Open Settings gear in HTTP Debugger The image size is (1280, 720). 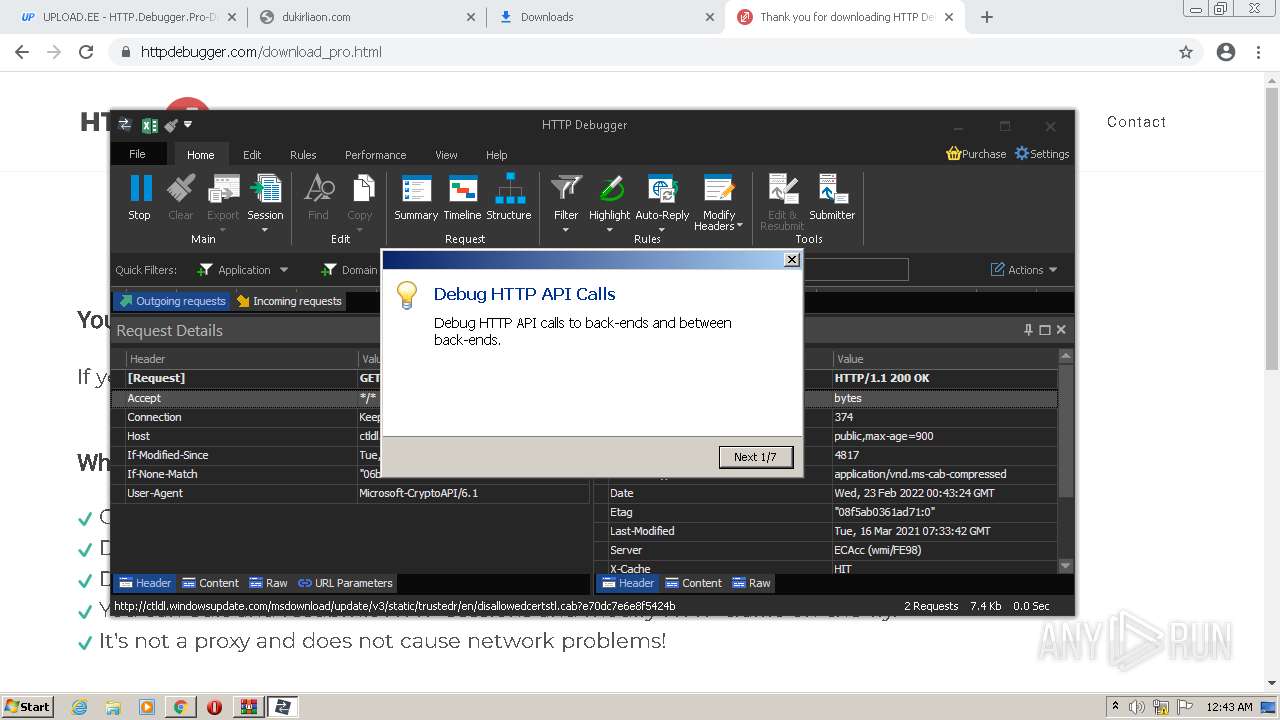click(1042, 154)
